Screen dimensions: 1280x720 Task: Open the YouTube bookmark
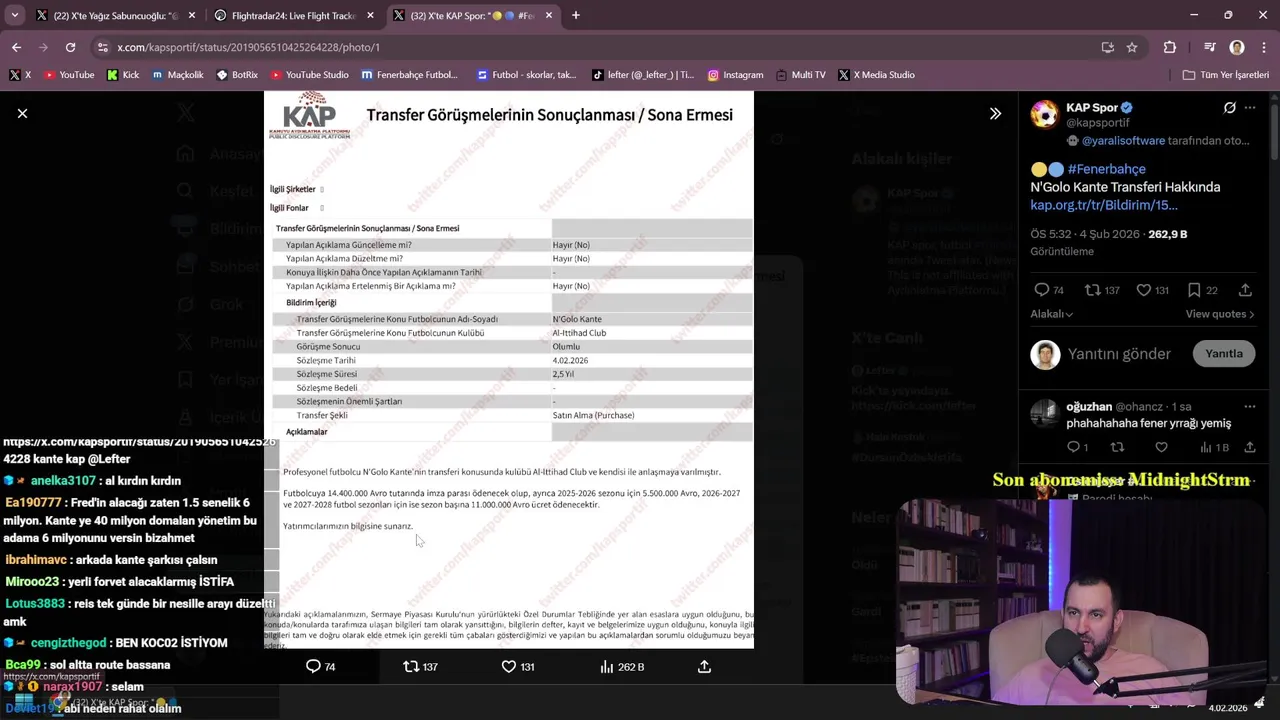click(x=68, y=75)
